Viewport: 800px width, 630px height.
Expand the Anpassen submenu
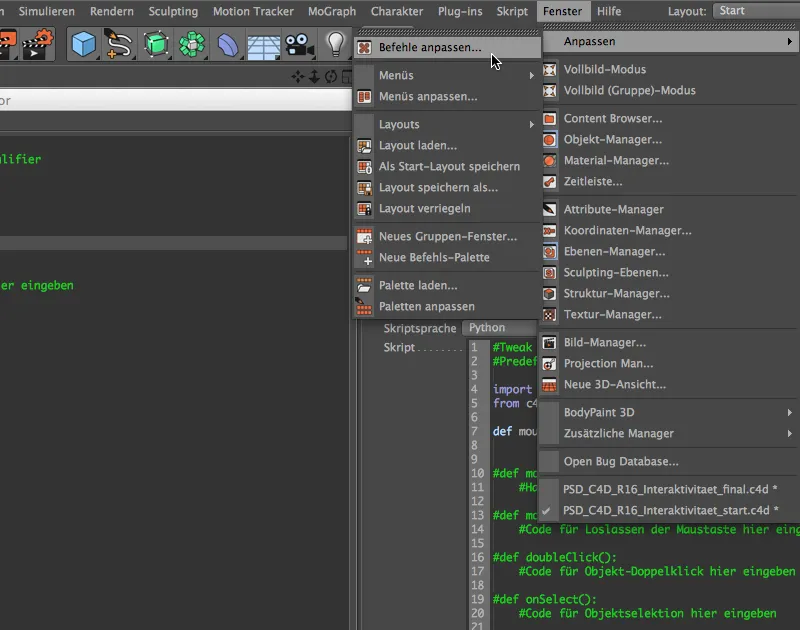670,42
